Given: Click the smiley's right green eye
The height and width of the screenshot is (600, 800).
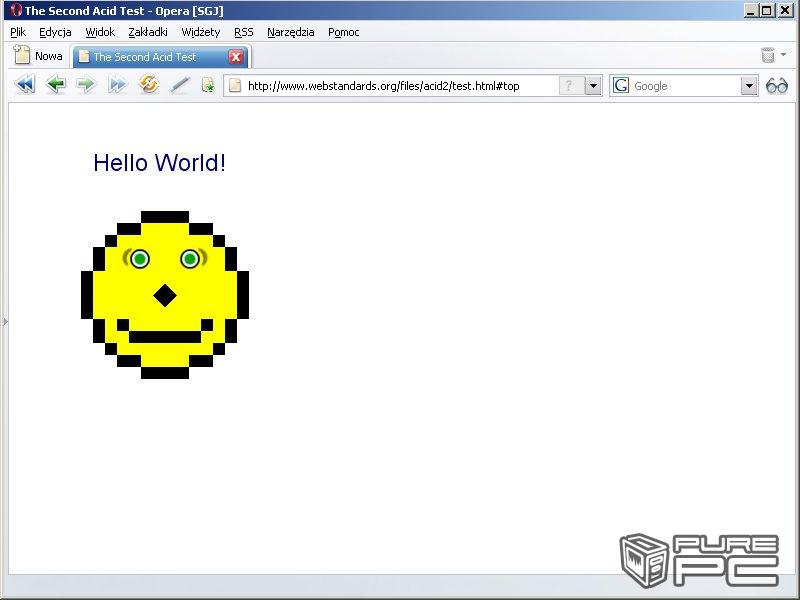Looking at the screenshot, I should (x=190, y=259).
